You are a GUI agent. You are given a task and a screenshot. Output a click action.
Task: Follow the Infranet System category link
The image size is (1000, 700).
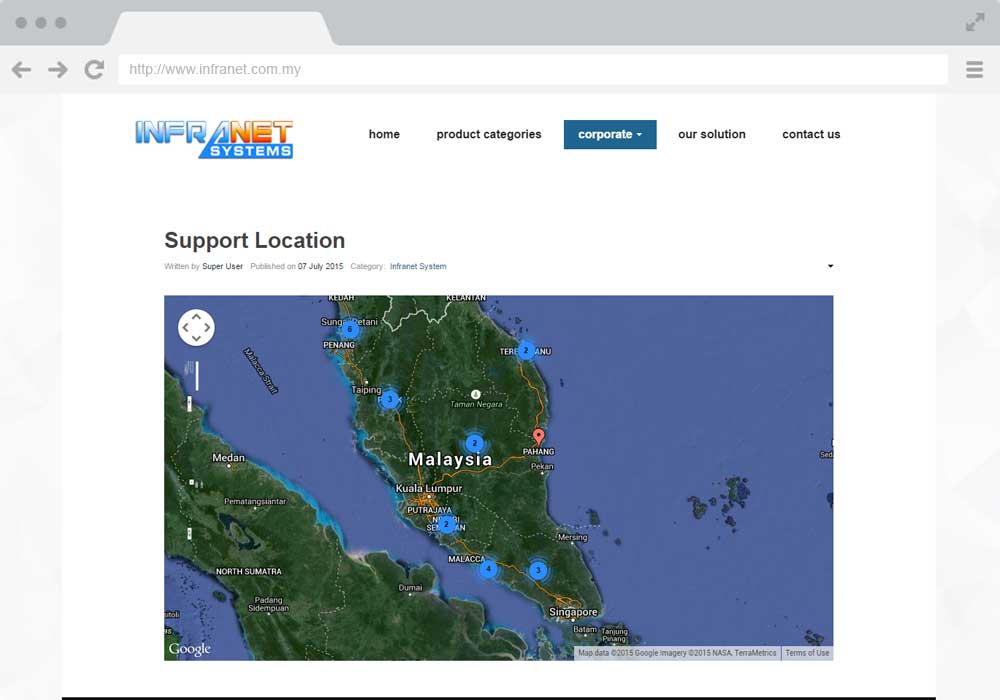[x=418, y=266]
